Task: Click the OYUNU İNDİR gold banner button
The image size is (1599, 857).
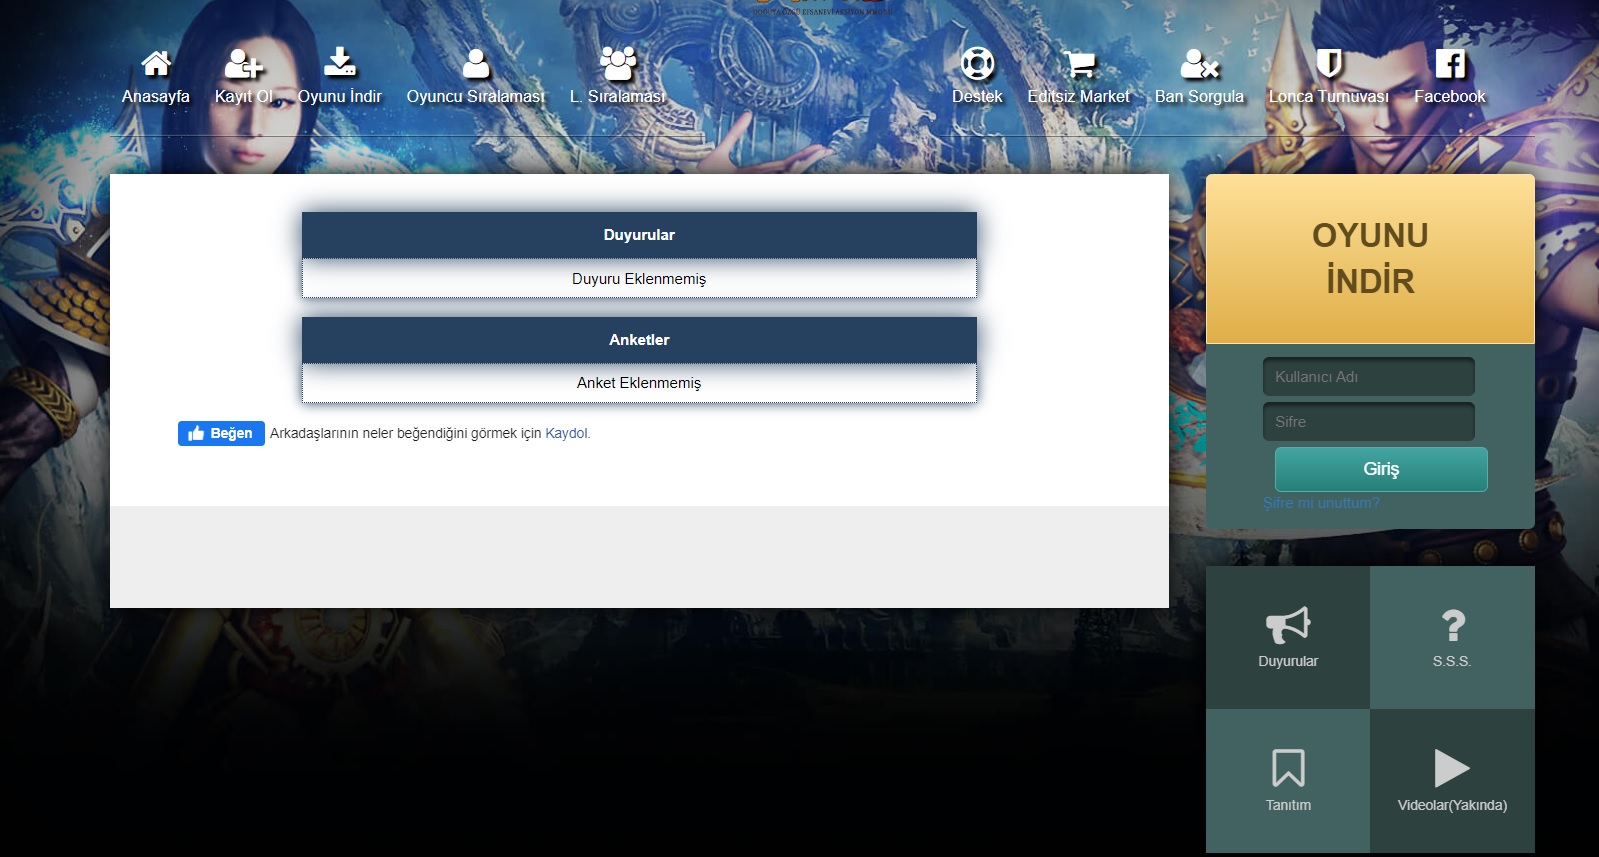Action: [1370, 259]
